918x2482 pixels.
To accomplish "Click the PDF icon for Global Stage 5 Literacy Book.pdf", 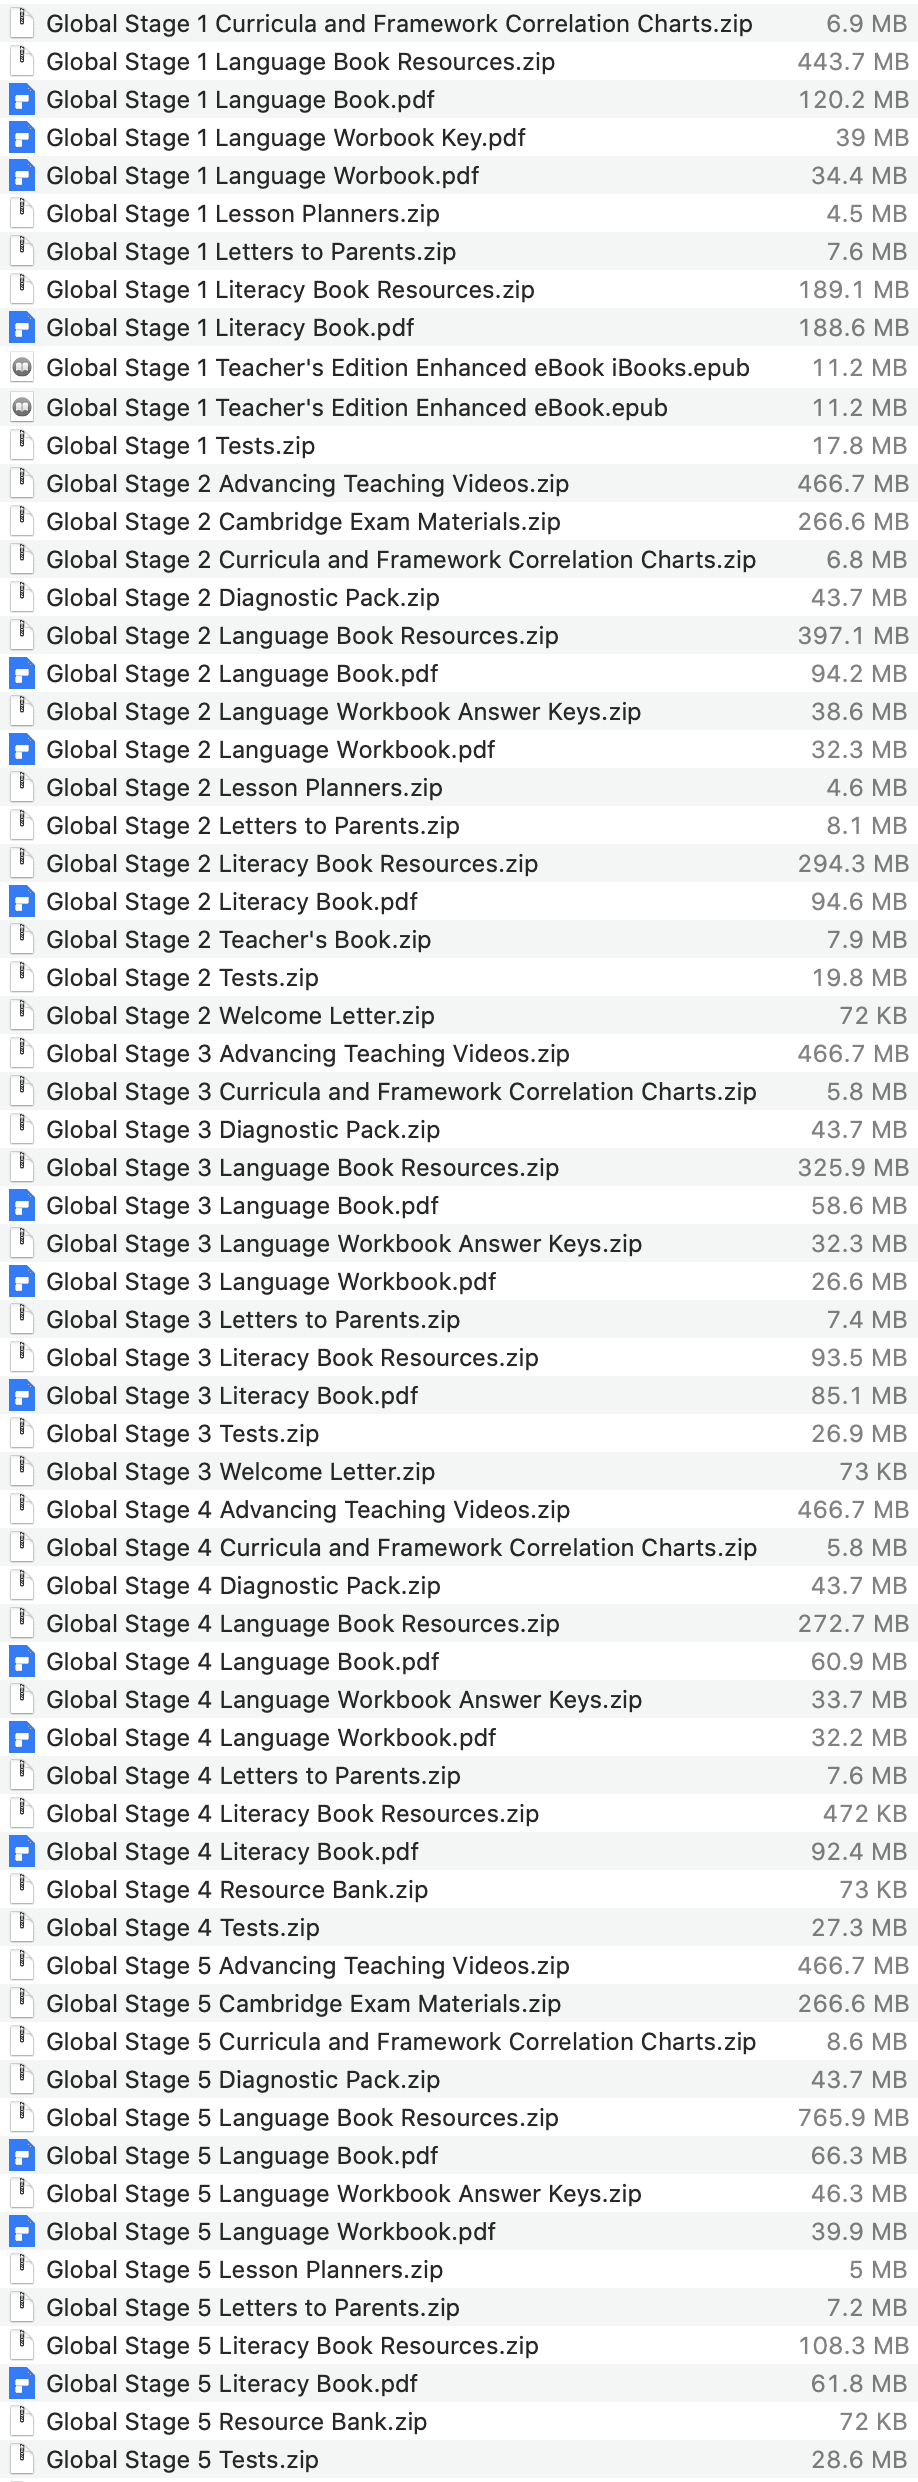I will [21, 2384].
